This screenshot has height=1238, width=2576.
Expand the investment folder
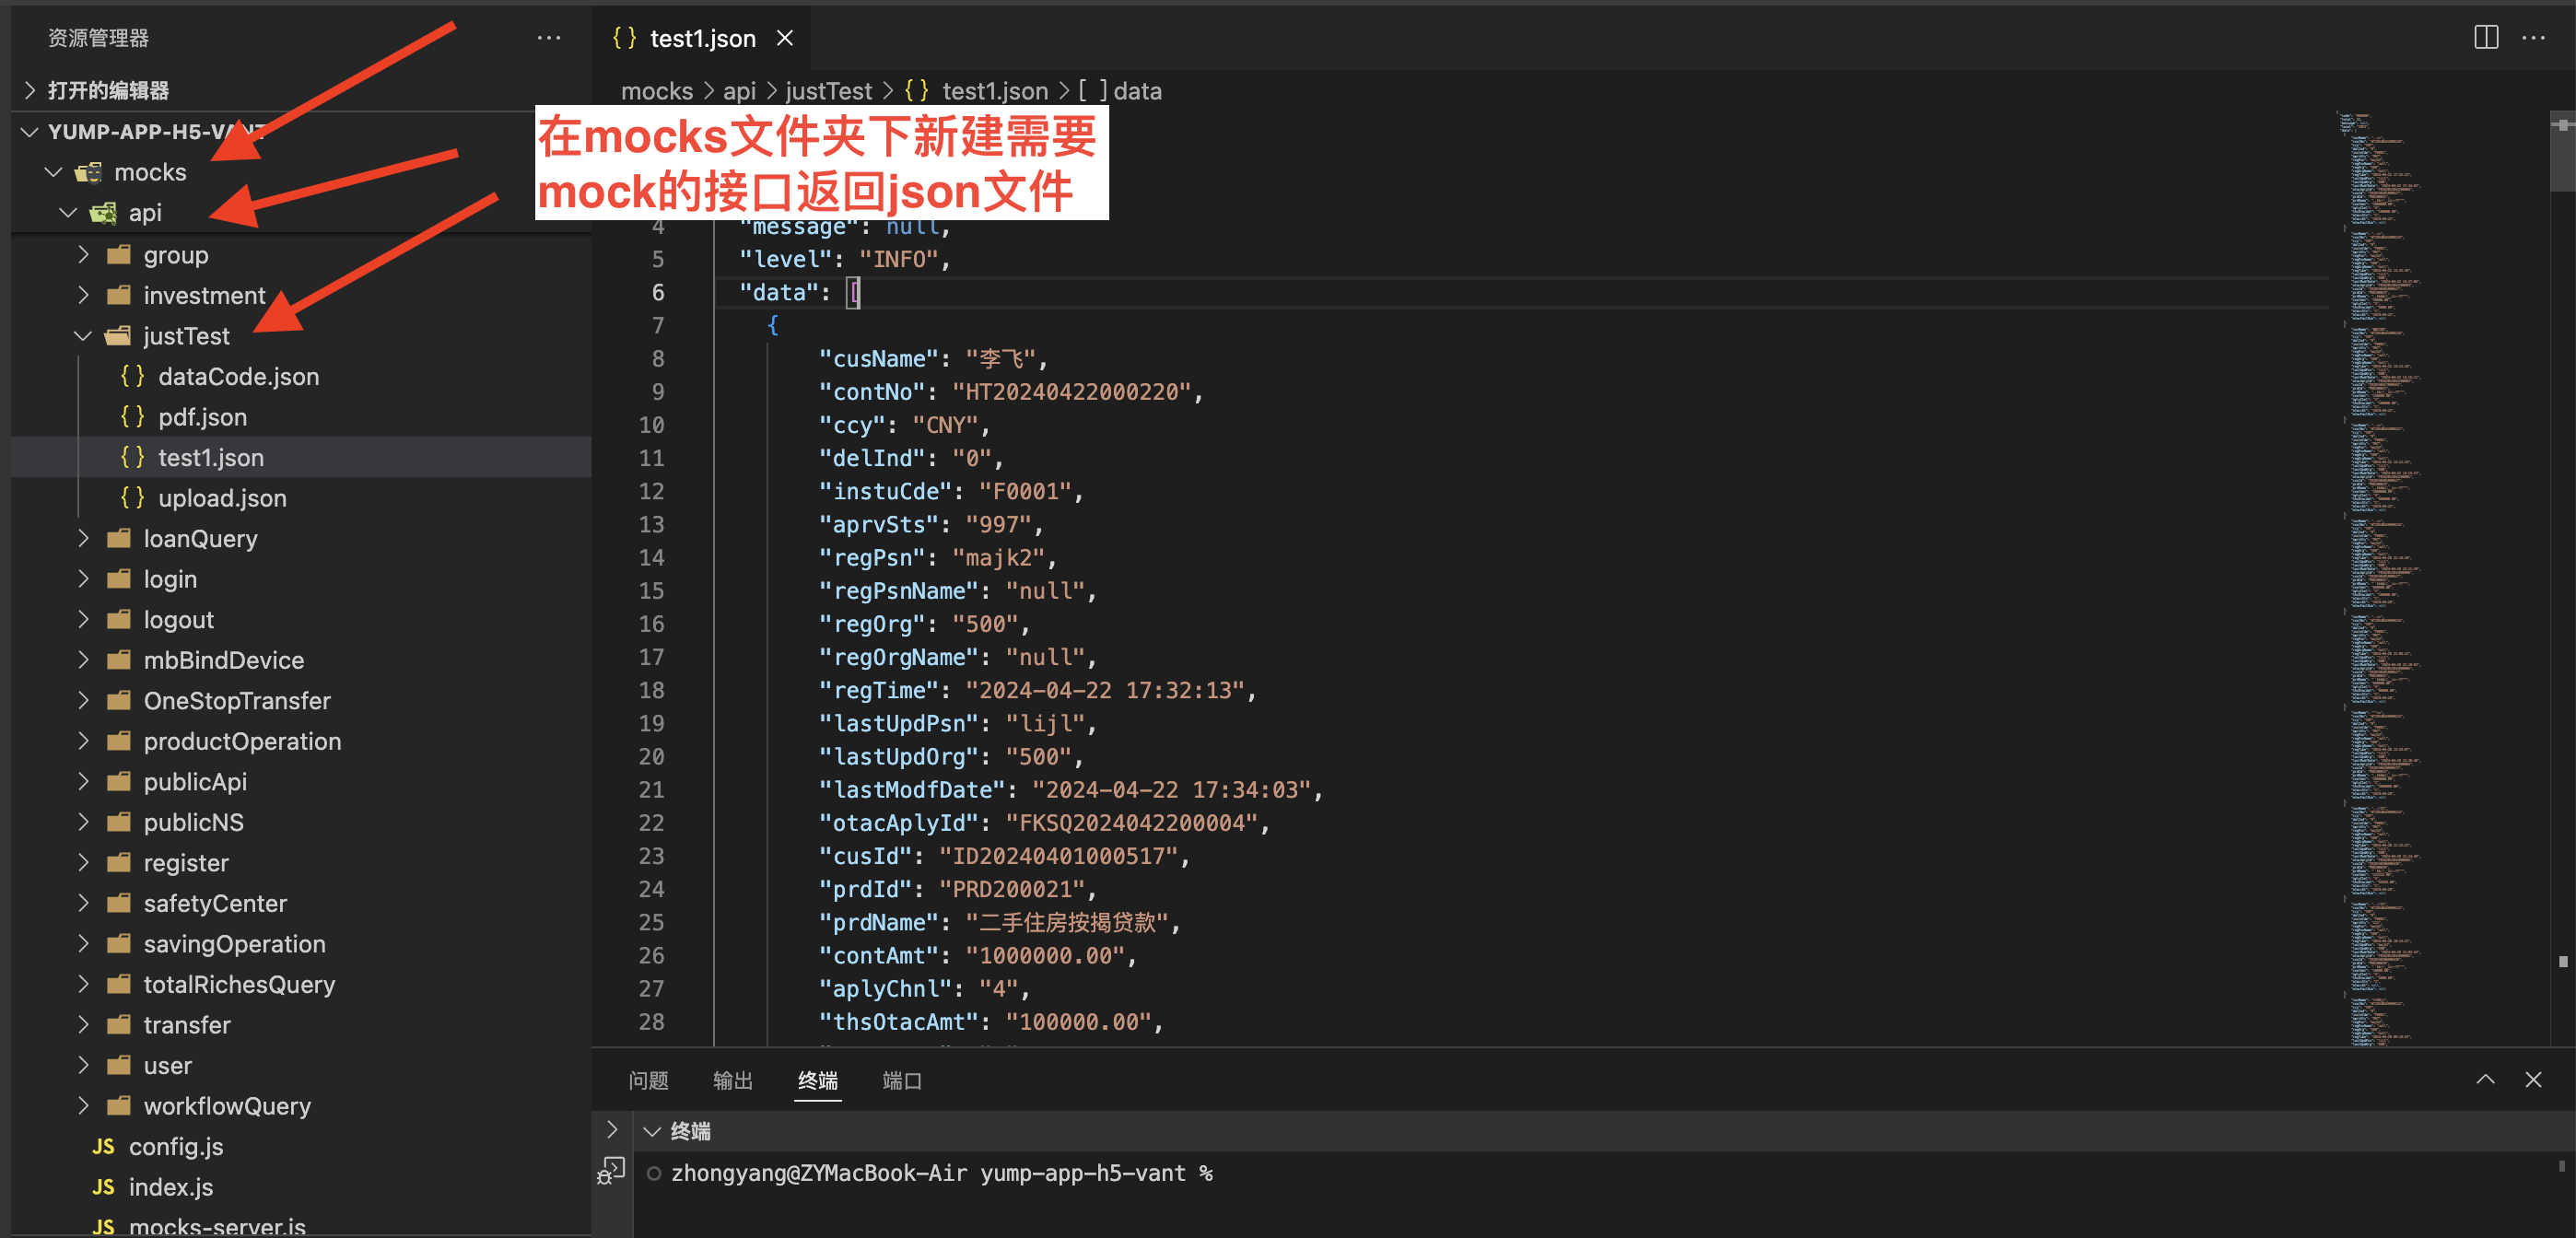pos(84,295)
